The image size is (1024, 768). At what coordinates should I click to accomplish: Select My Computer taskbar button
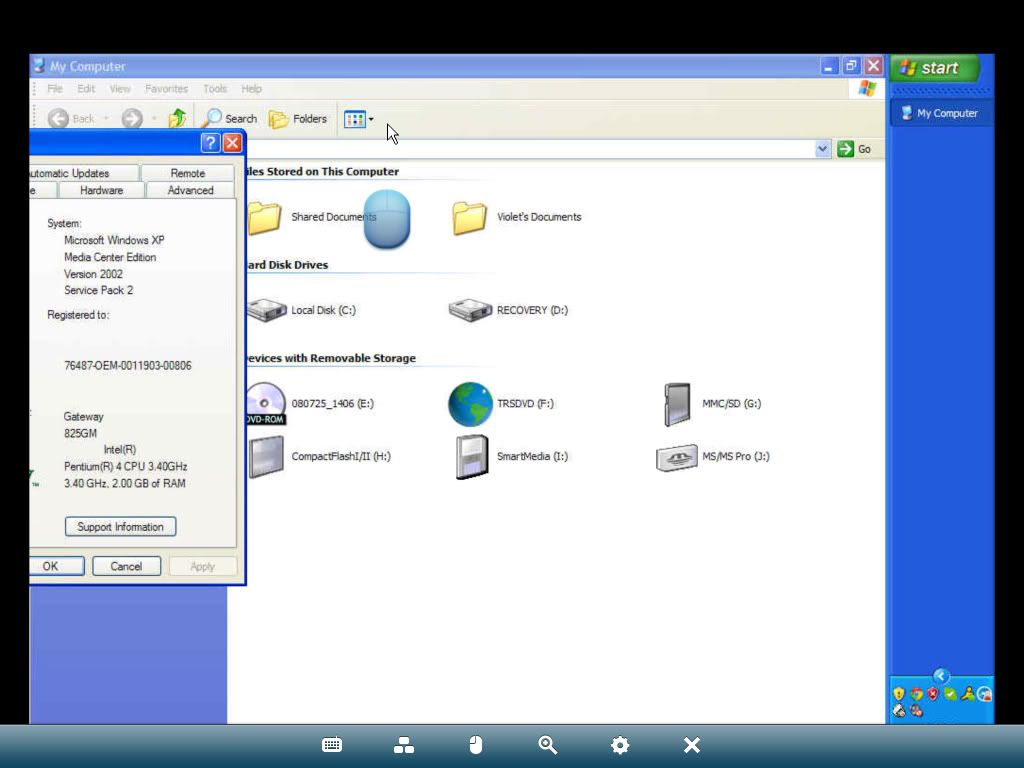point(939,113)
